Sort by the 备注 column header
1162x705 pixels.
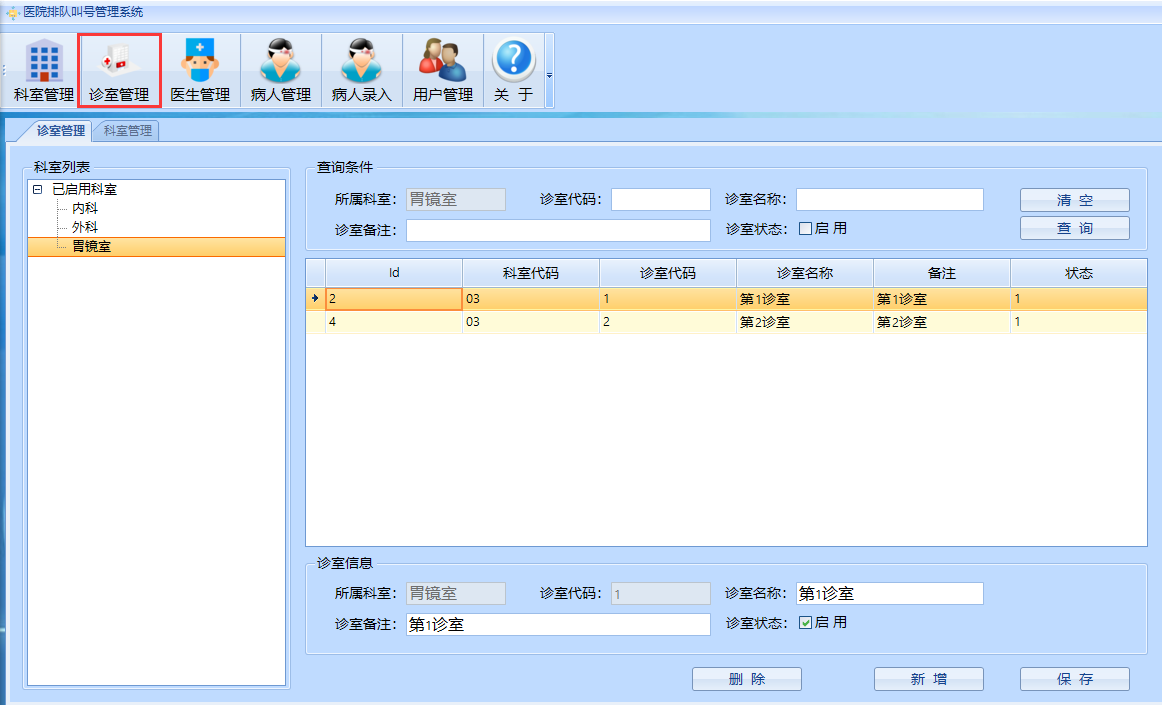click(942, 273)
